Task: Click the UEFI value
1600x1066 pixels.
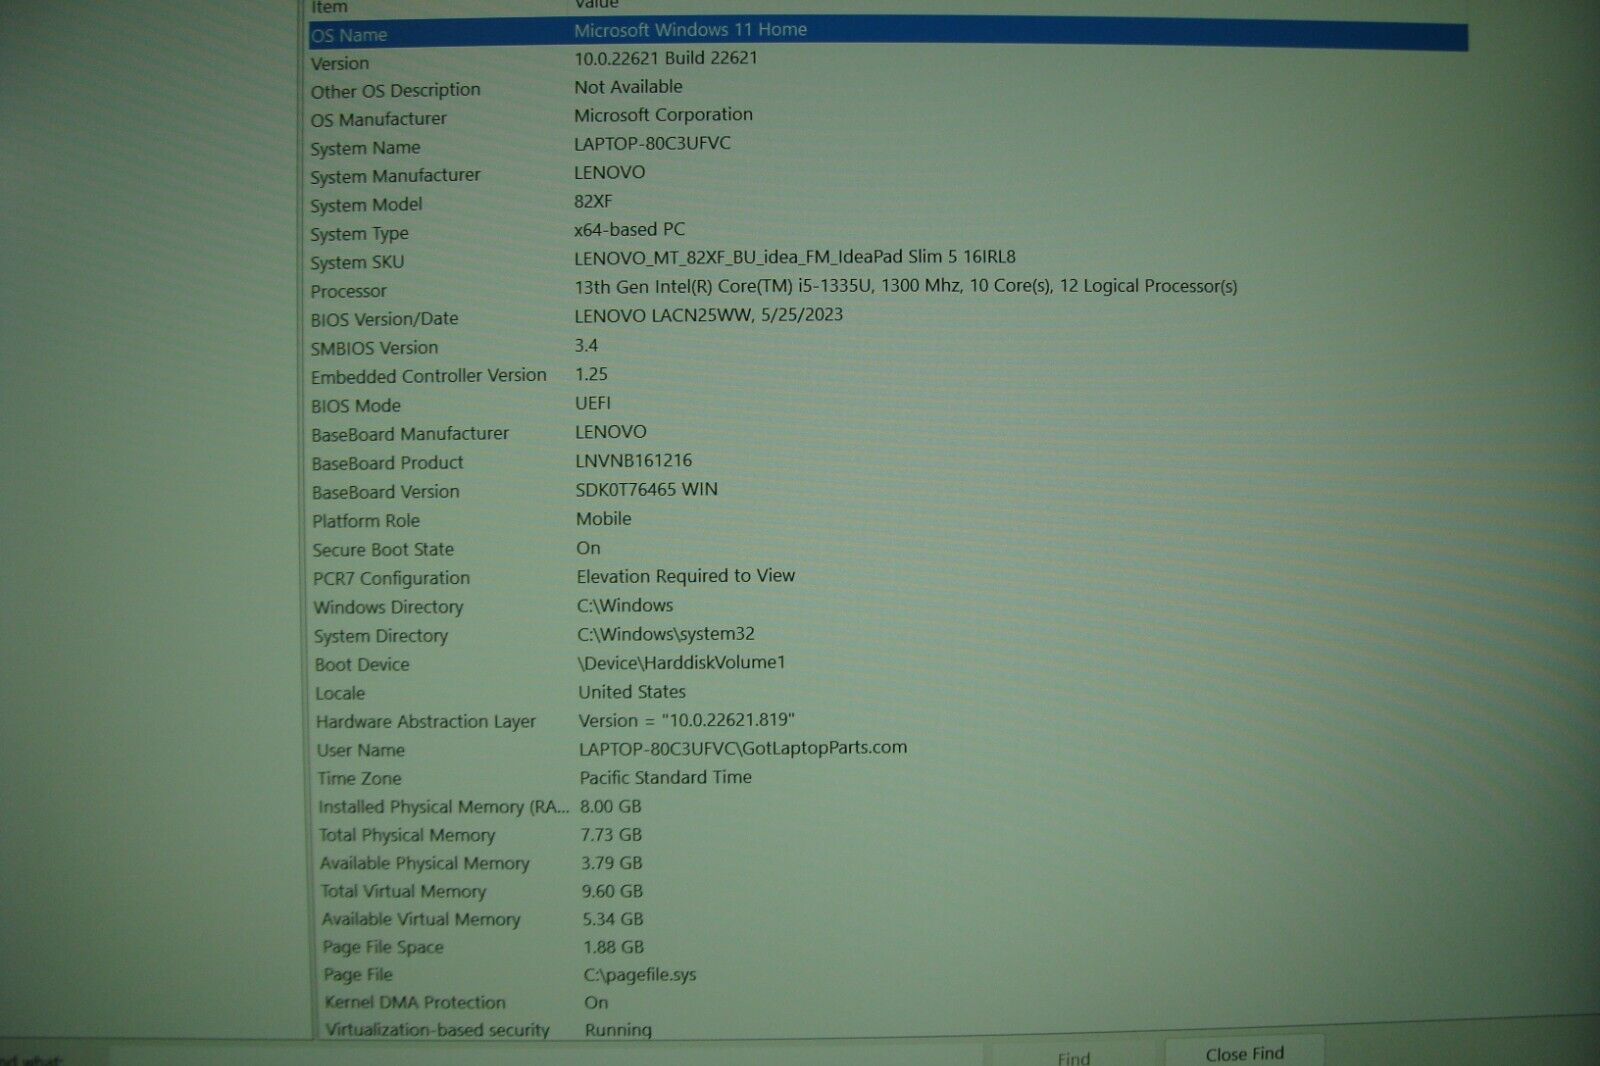Action: coord(593,403)
